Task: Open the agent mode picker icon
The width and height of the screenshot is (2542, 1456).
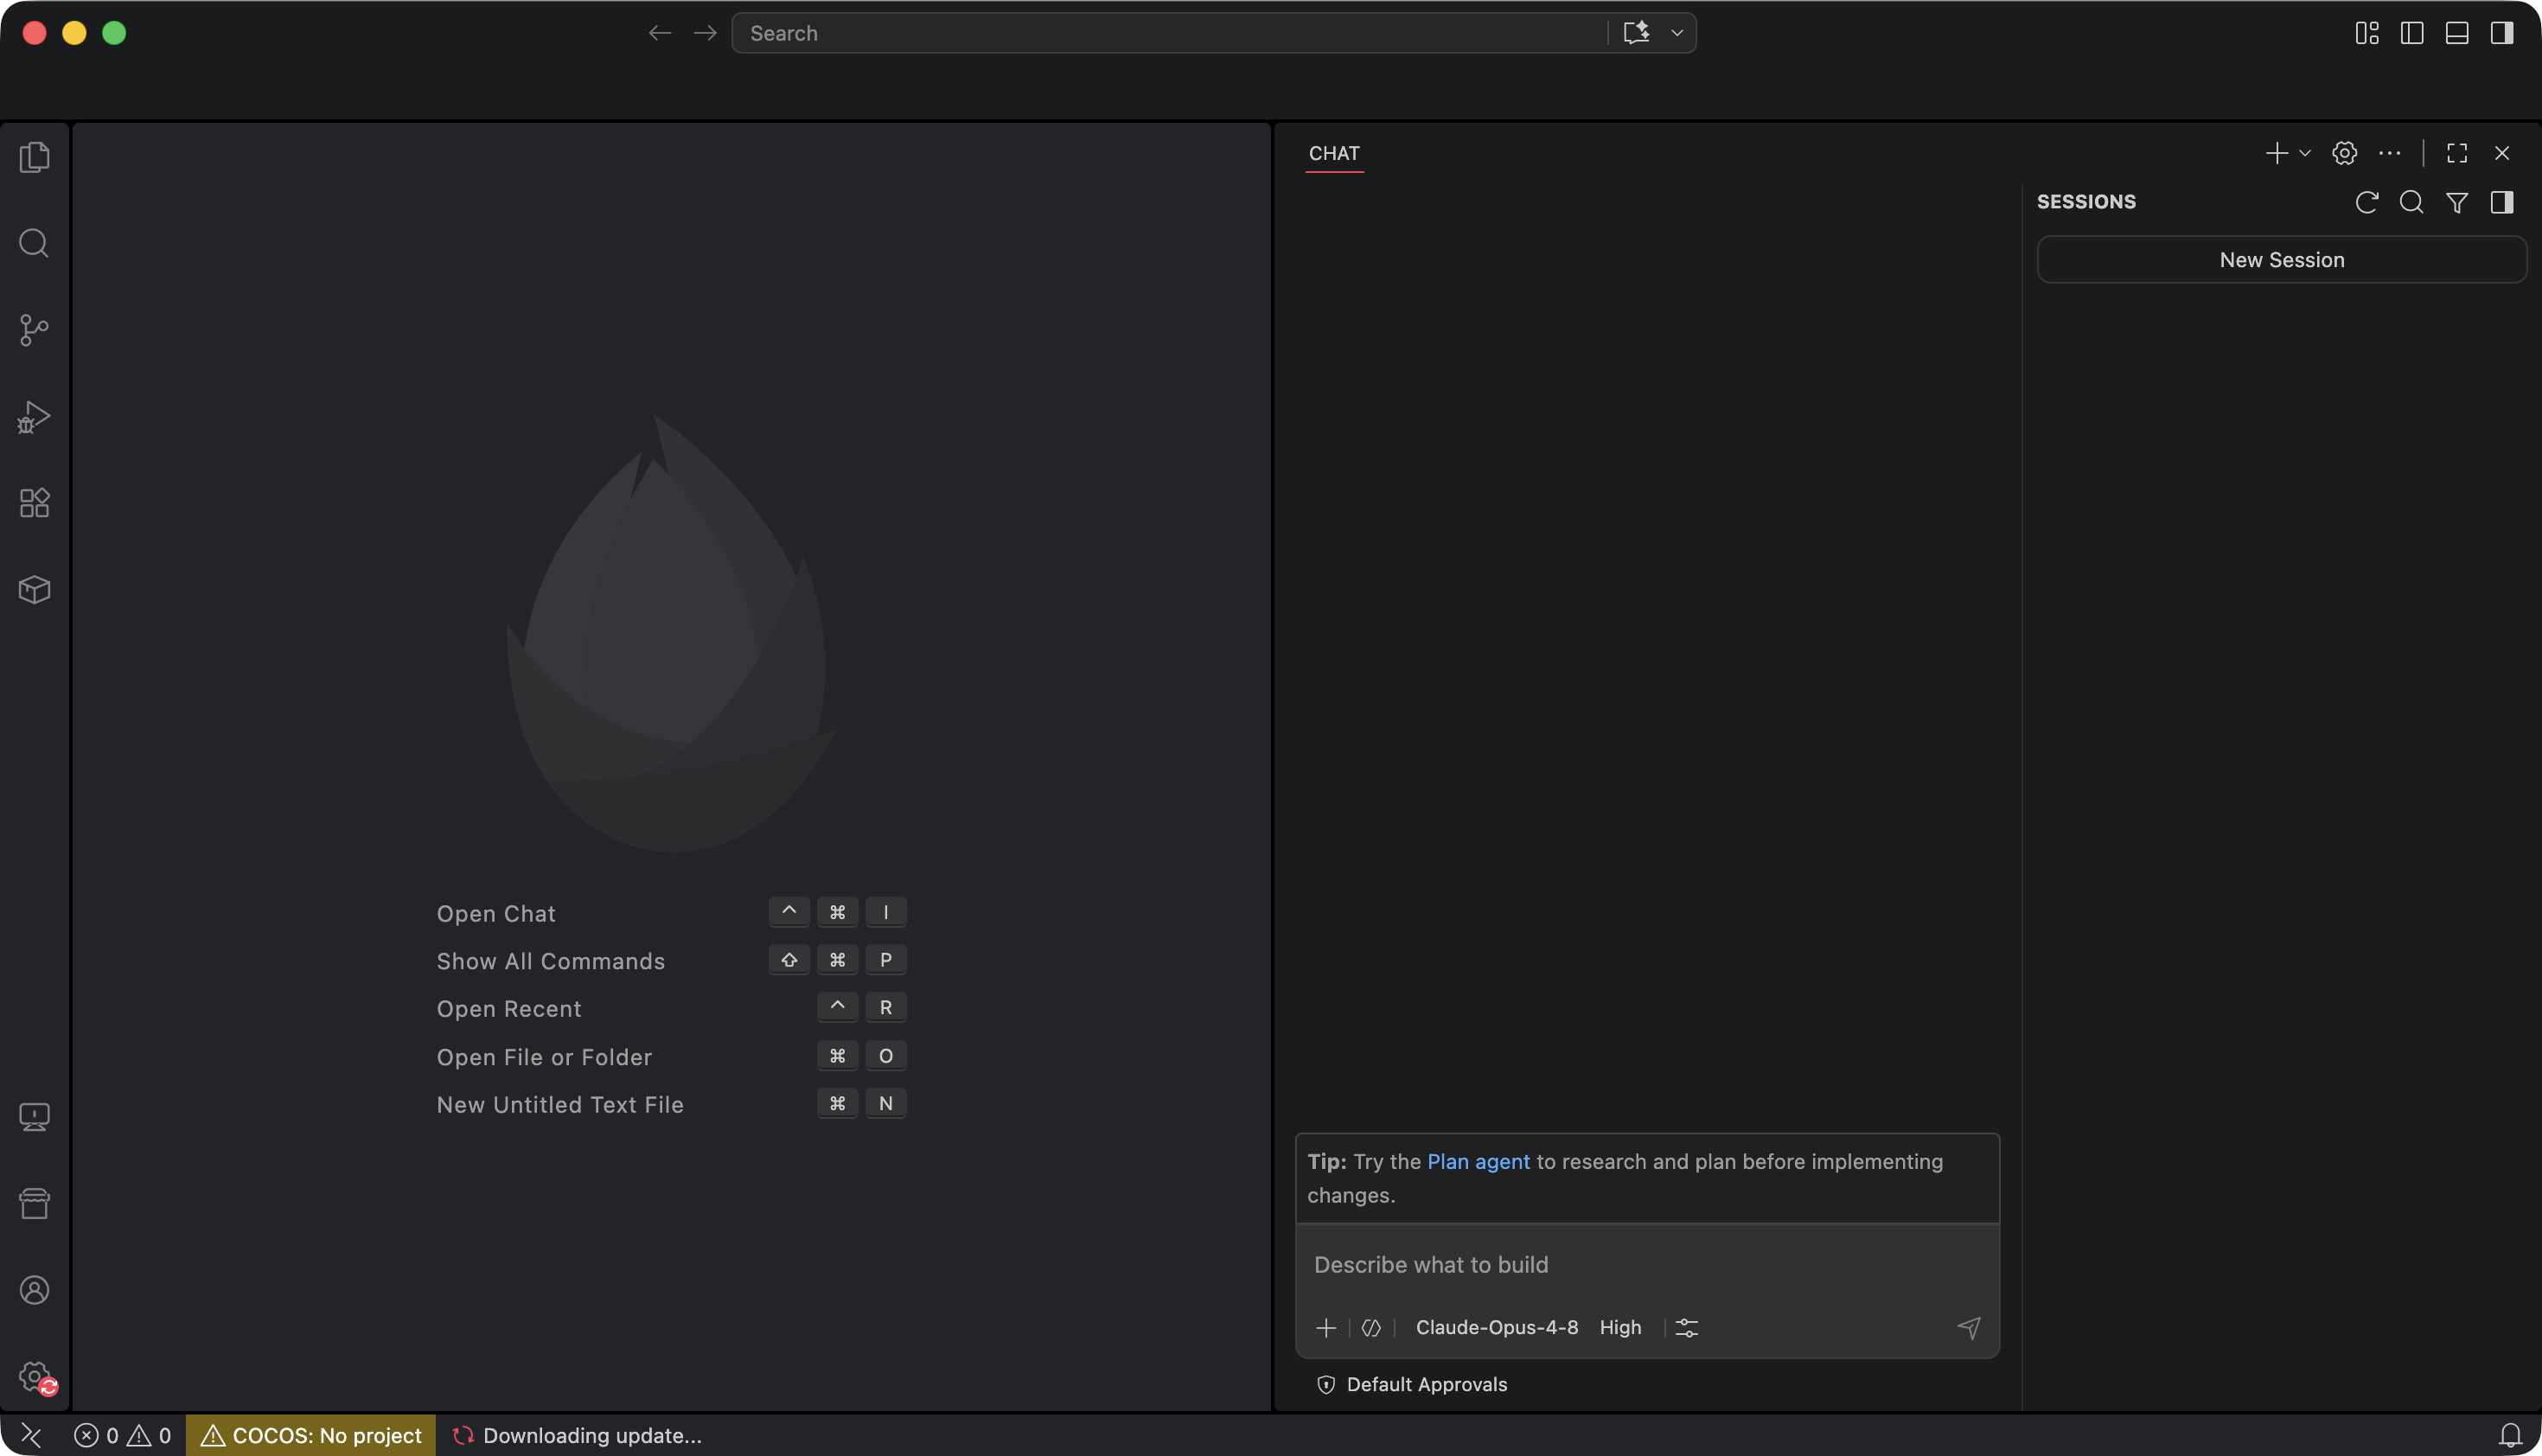Action: [1371, 1327]
